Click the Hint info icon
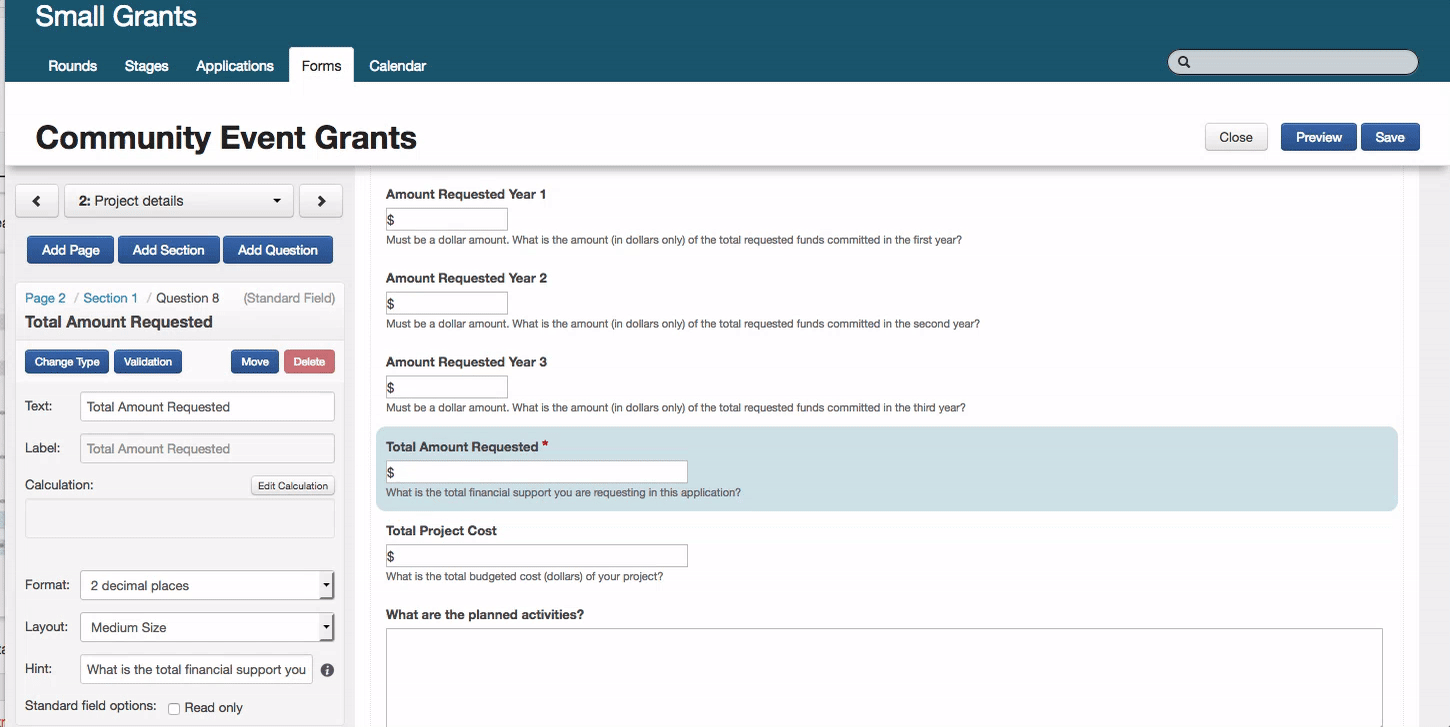The height and width of the screenshot is (727, 1450). click(327, 670)
